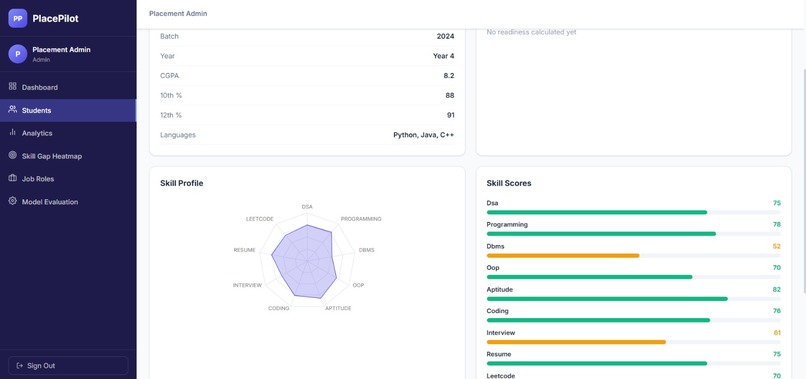This screenshot has height=379, width=806.
Task: Navigate to Job Roles
Action: pyautogui.click(x=68, y=179)
